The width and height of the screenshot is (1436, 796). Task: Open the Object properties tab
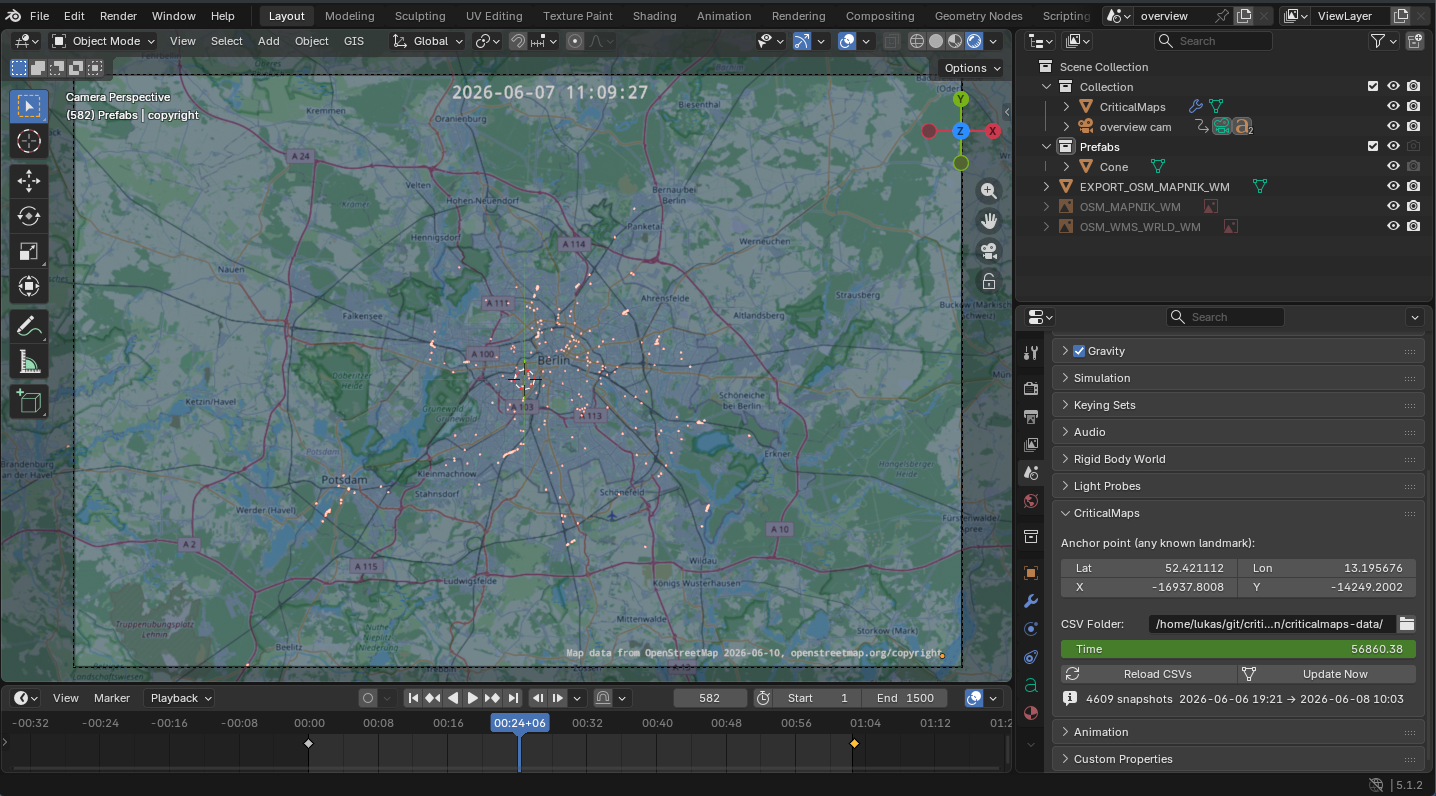coord(1031,573)
